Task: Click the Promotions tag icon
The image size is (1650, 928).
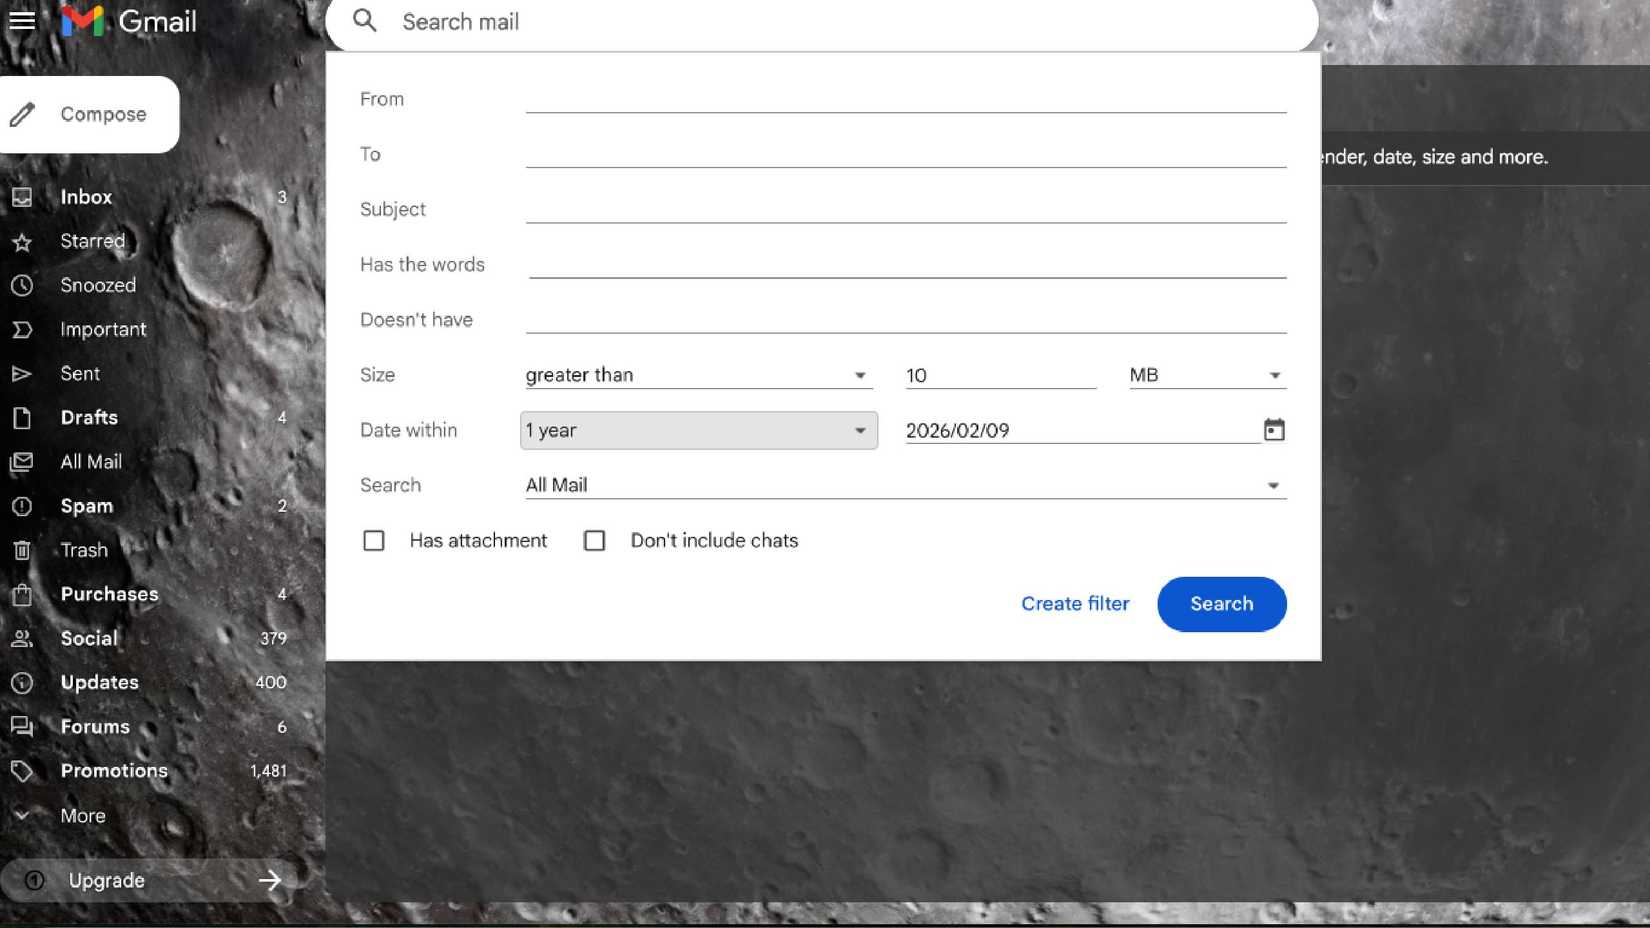Action: 22,771
